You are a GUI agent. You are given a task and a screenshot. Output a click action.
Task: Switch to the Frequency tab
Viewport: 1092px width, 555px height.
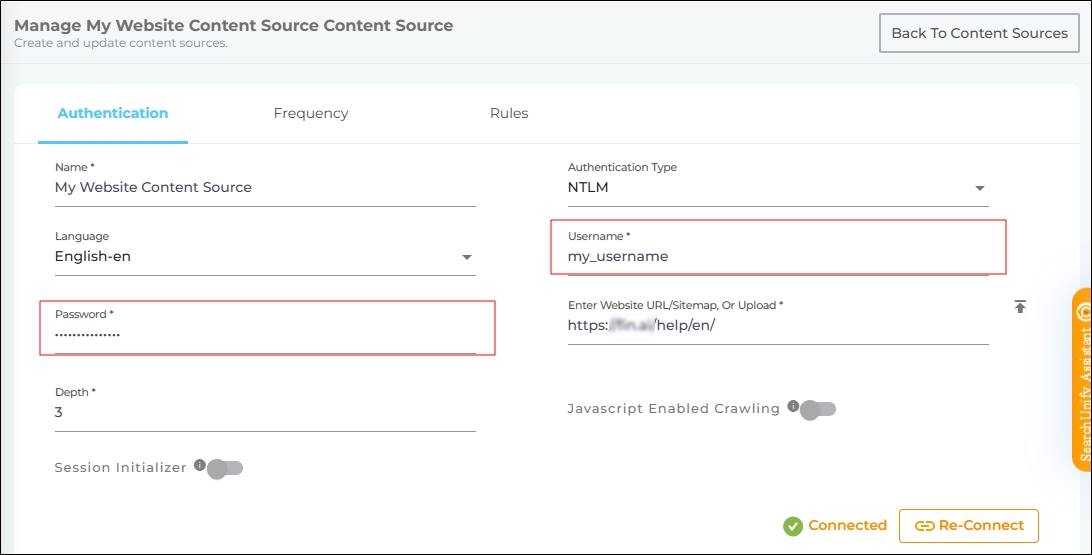point(311,113)
